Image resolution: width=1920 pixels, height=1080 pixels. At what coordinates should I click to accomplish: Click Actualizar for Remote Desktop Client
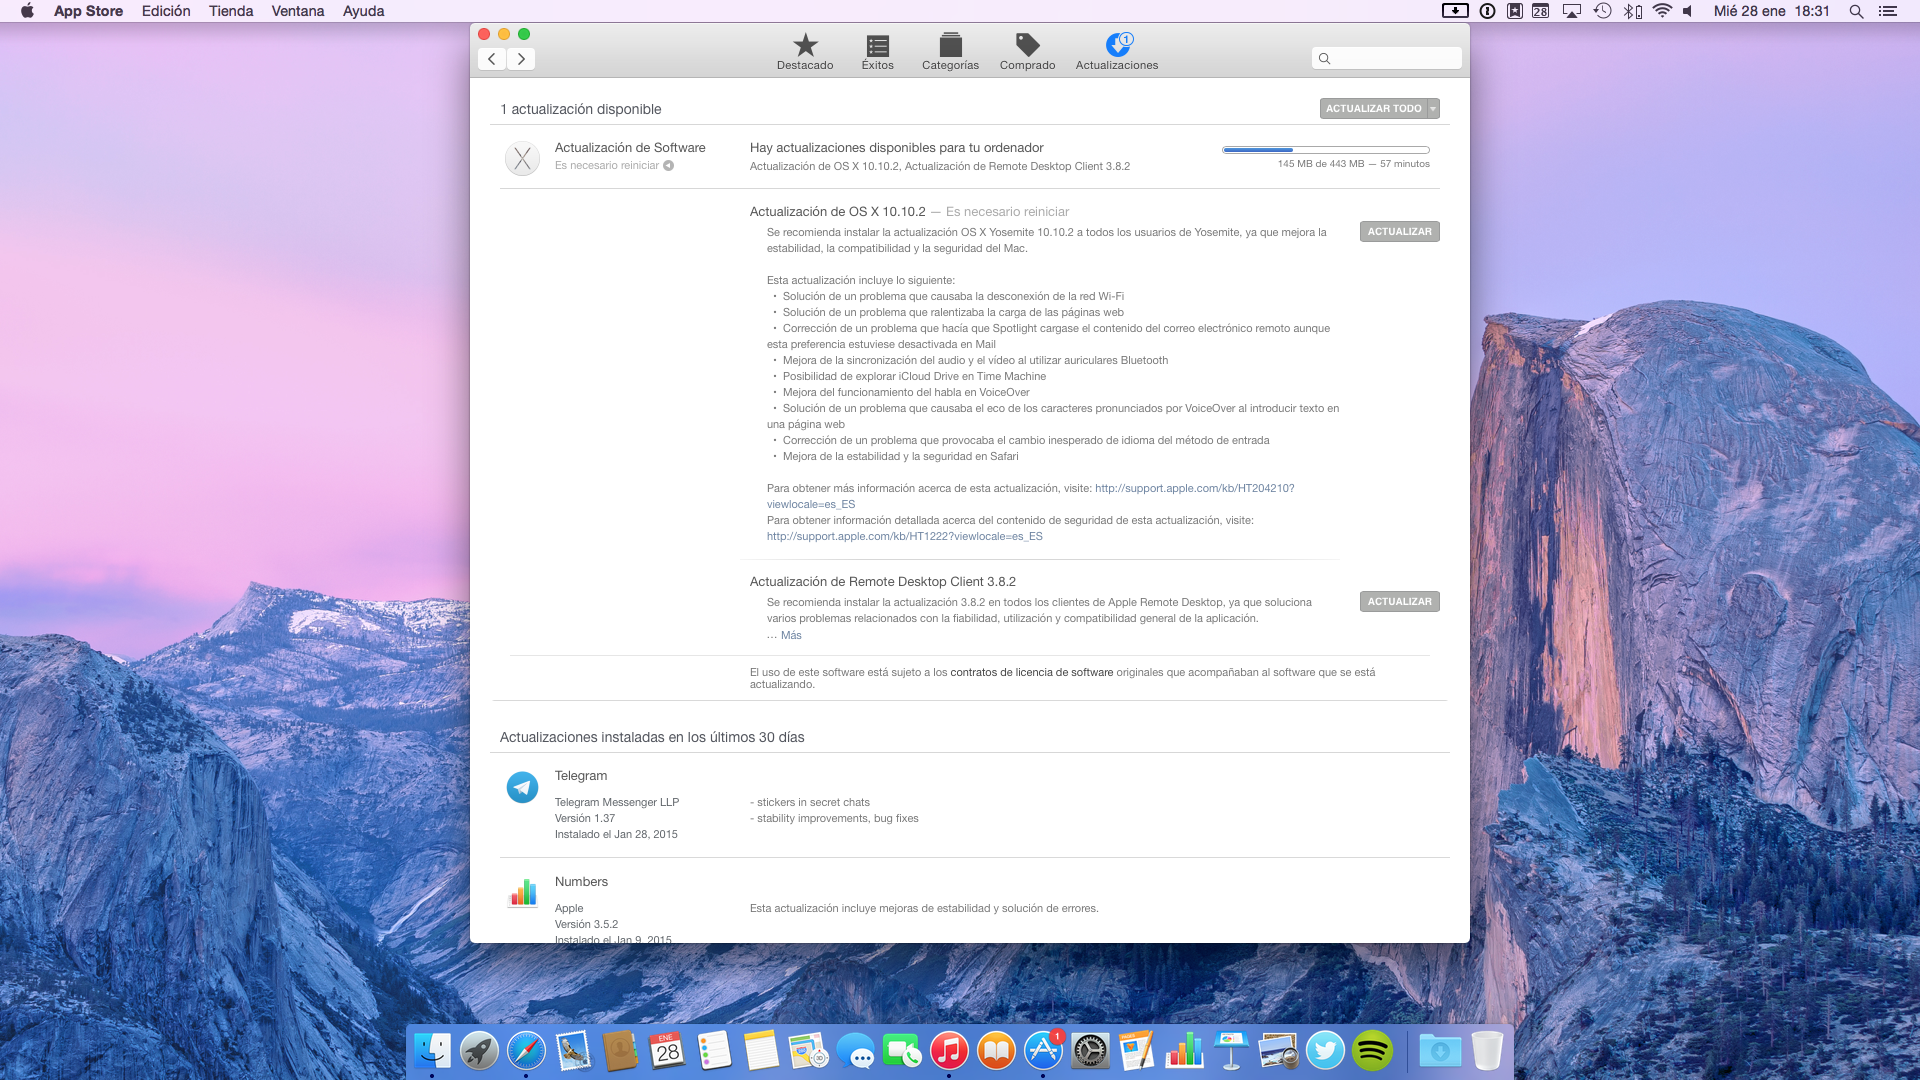pos(1399,602)
